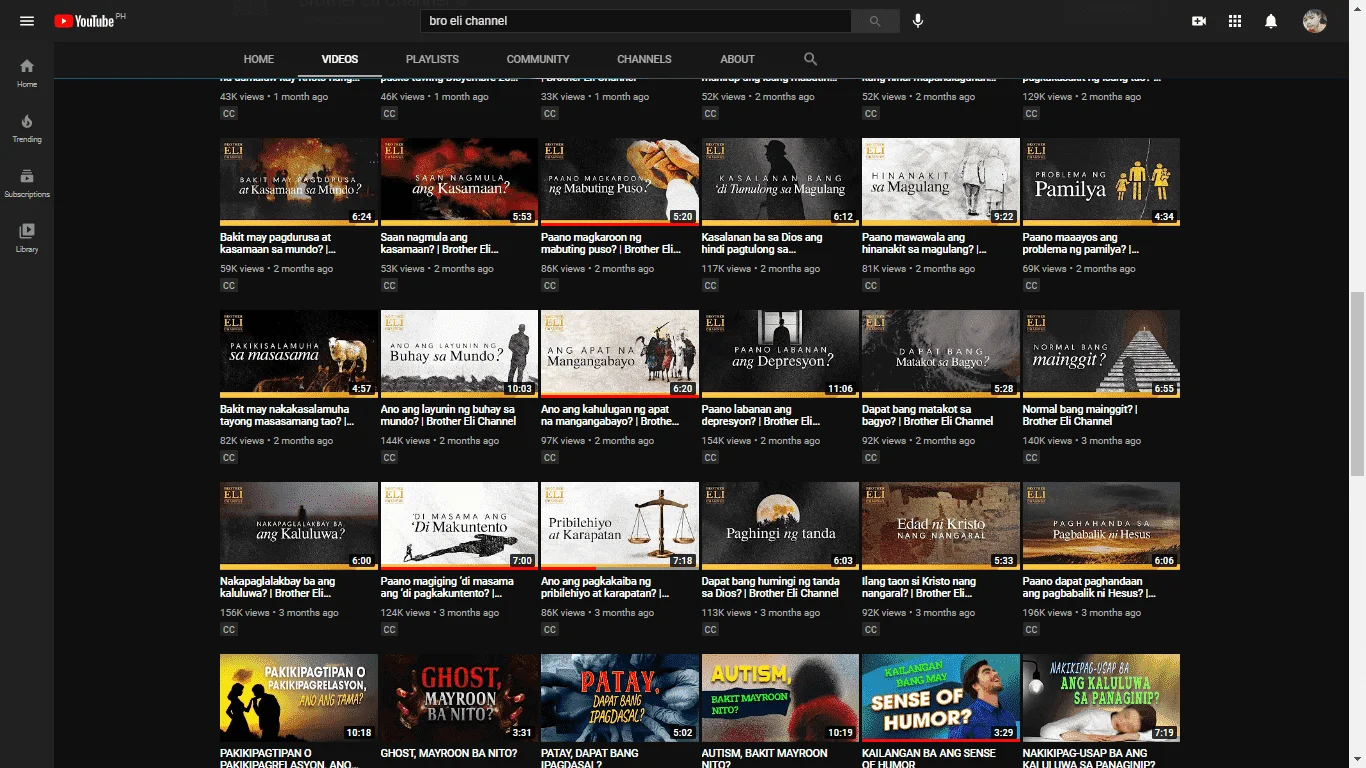1366x768 pixels.
Task: Click title 'Dapat bang humingi ng tanda sa Dios?'
Action: click(x=770, y=587)
